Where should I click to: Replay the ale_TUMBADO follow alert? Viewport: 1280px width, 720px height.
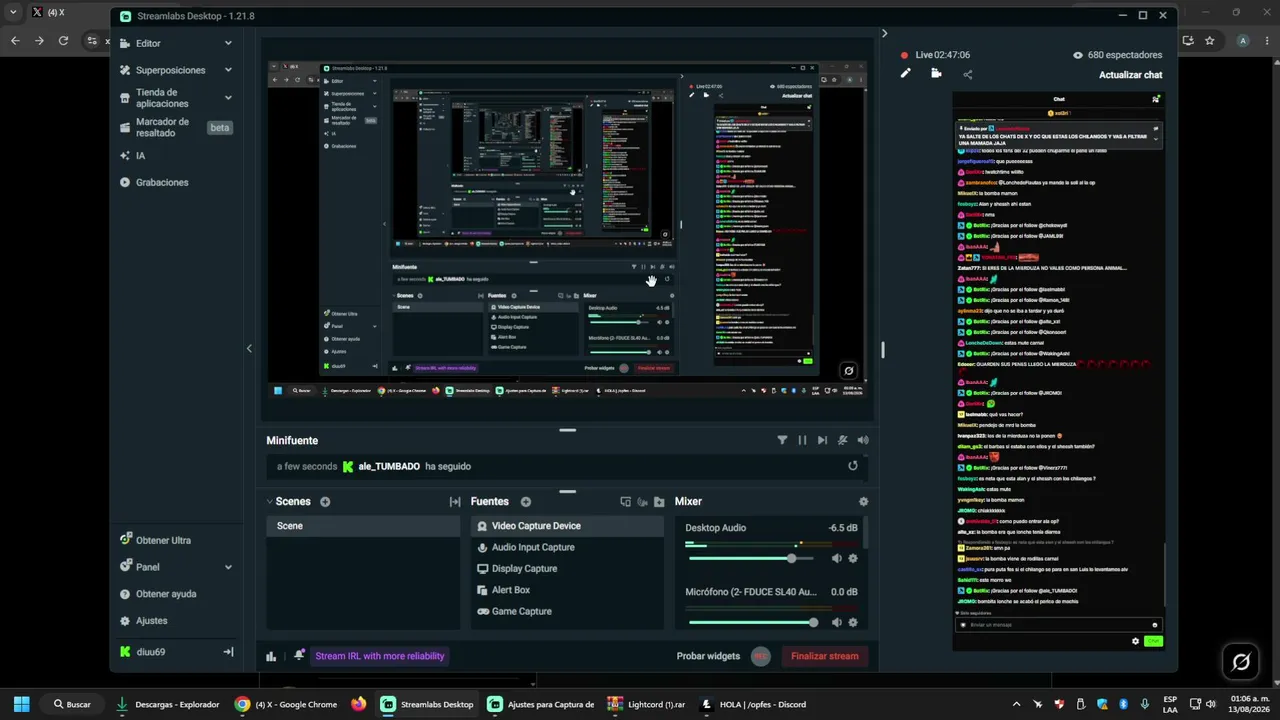pyautogui.click(x=853, y=466)
